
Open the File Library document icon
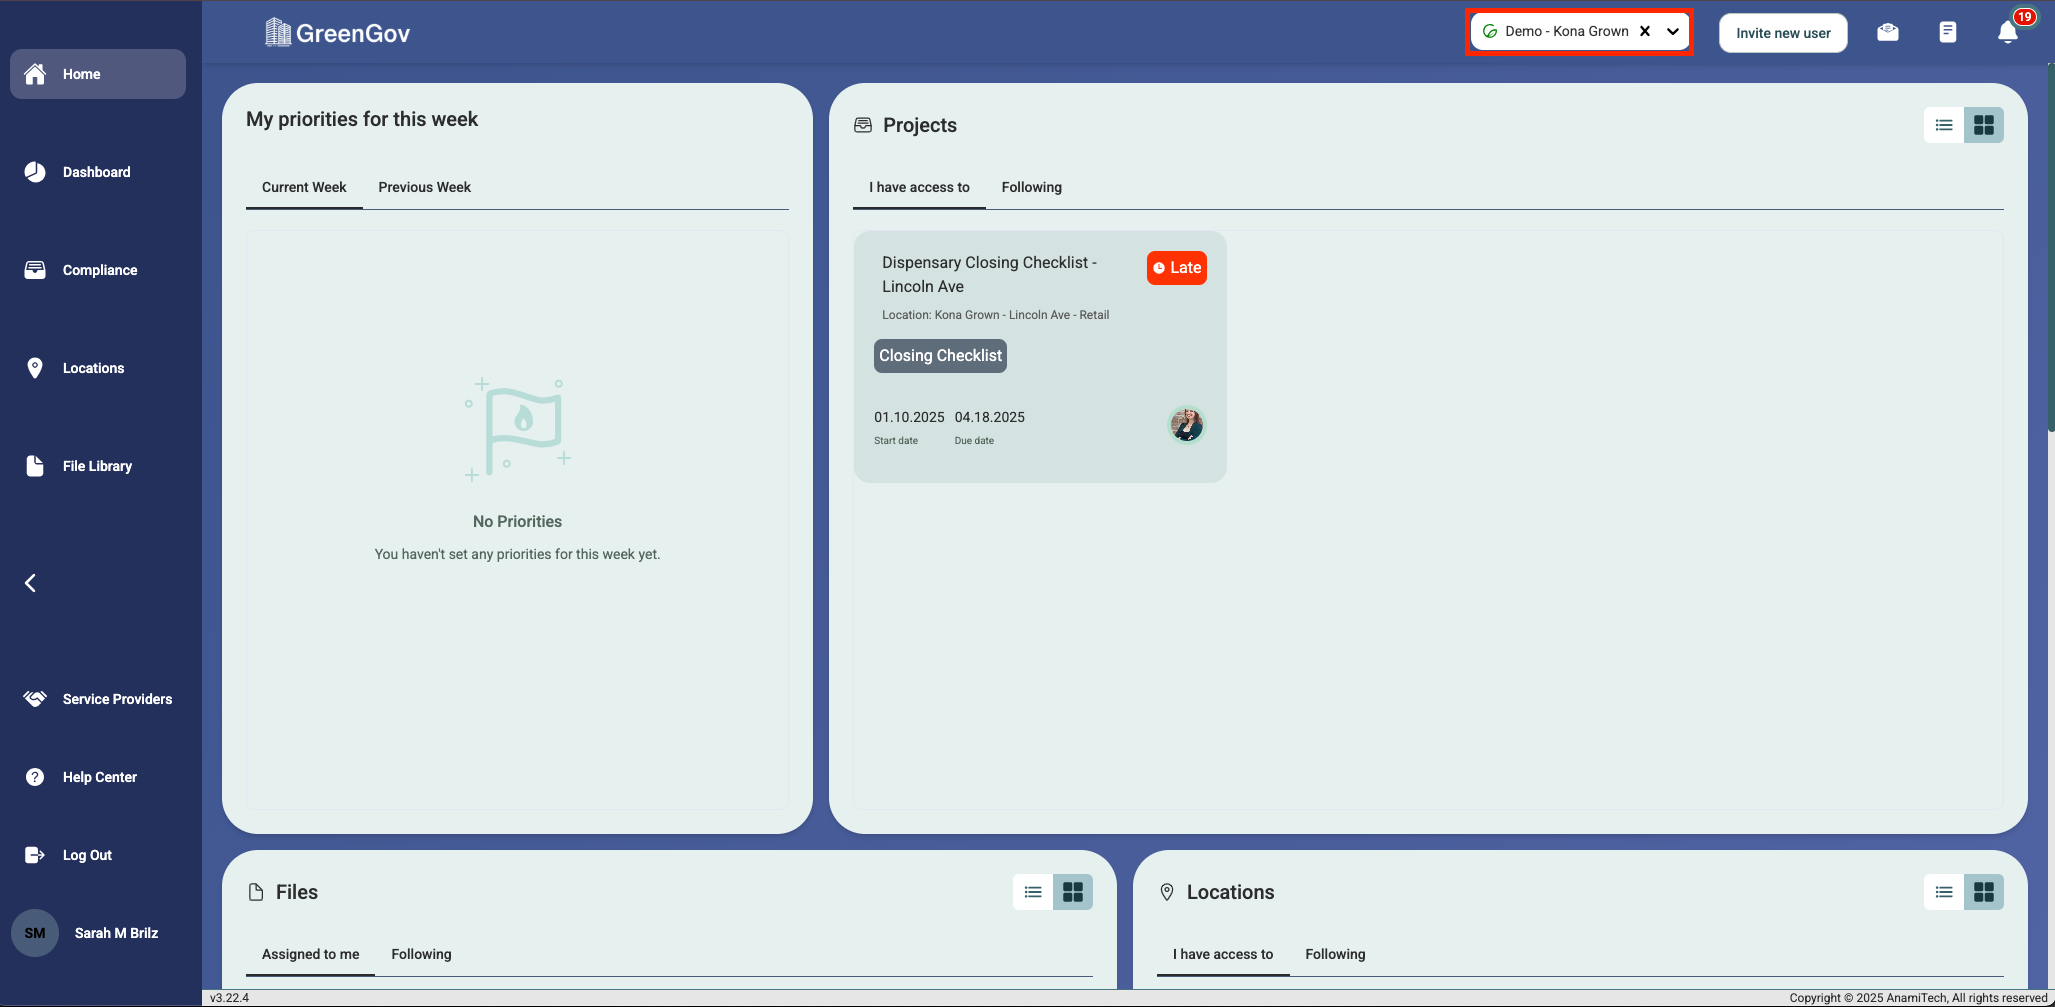(x=35, y=466)
